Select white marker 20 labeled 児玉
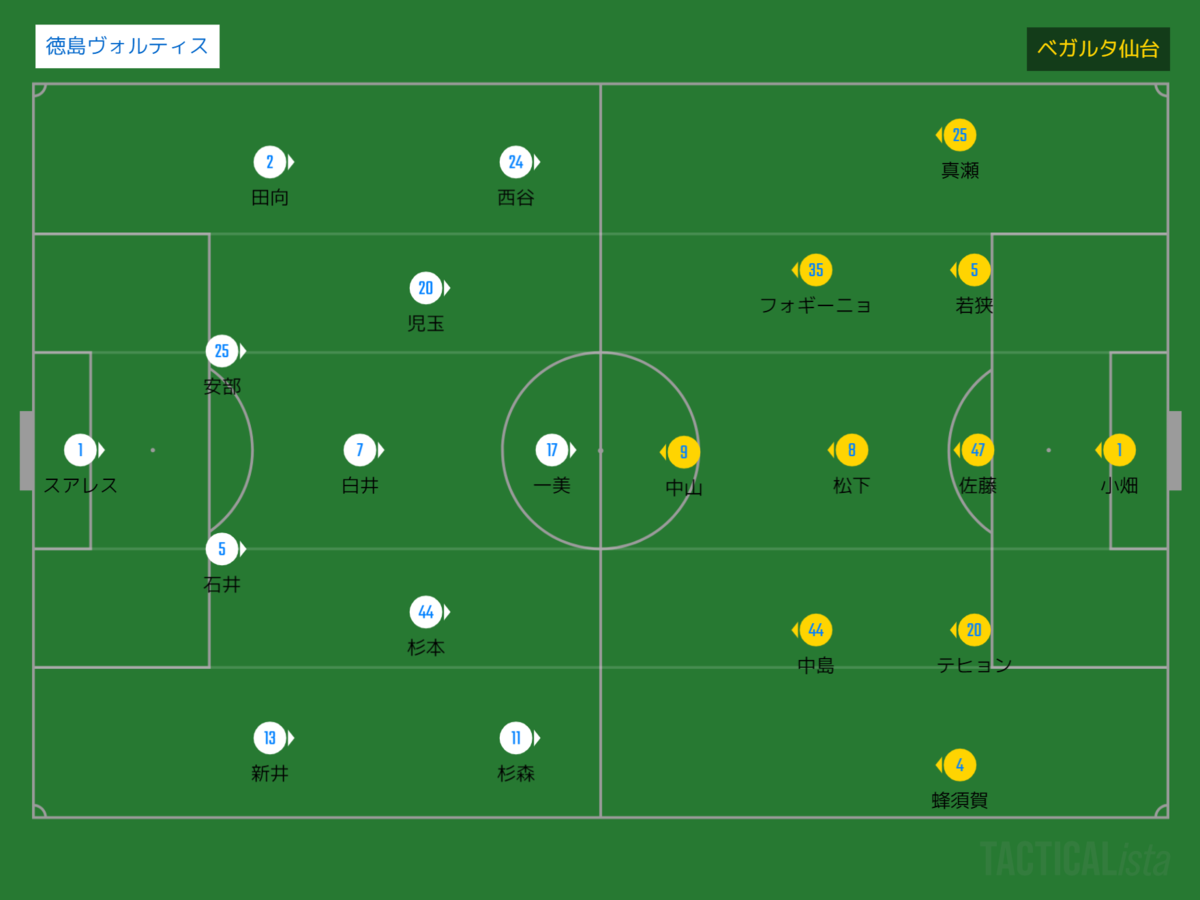Viewport: 1200px width, 900px height. pos(426,288)
